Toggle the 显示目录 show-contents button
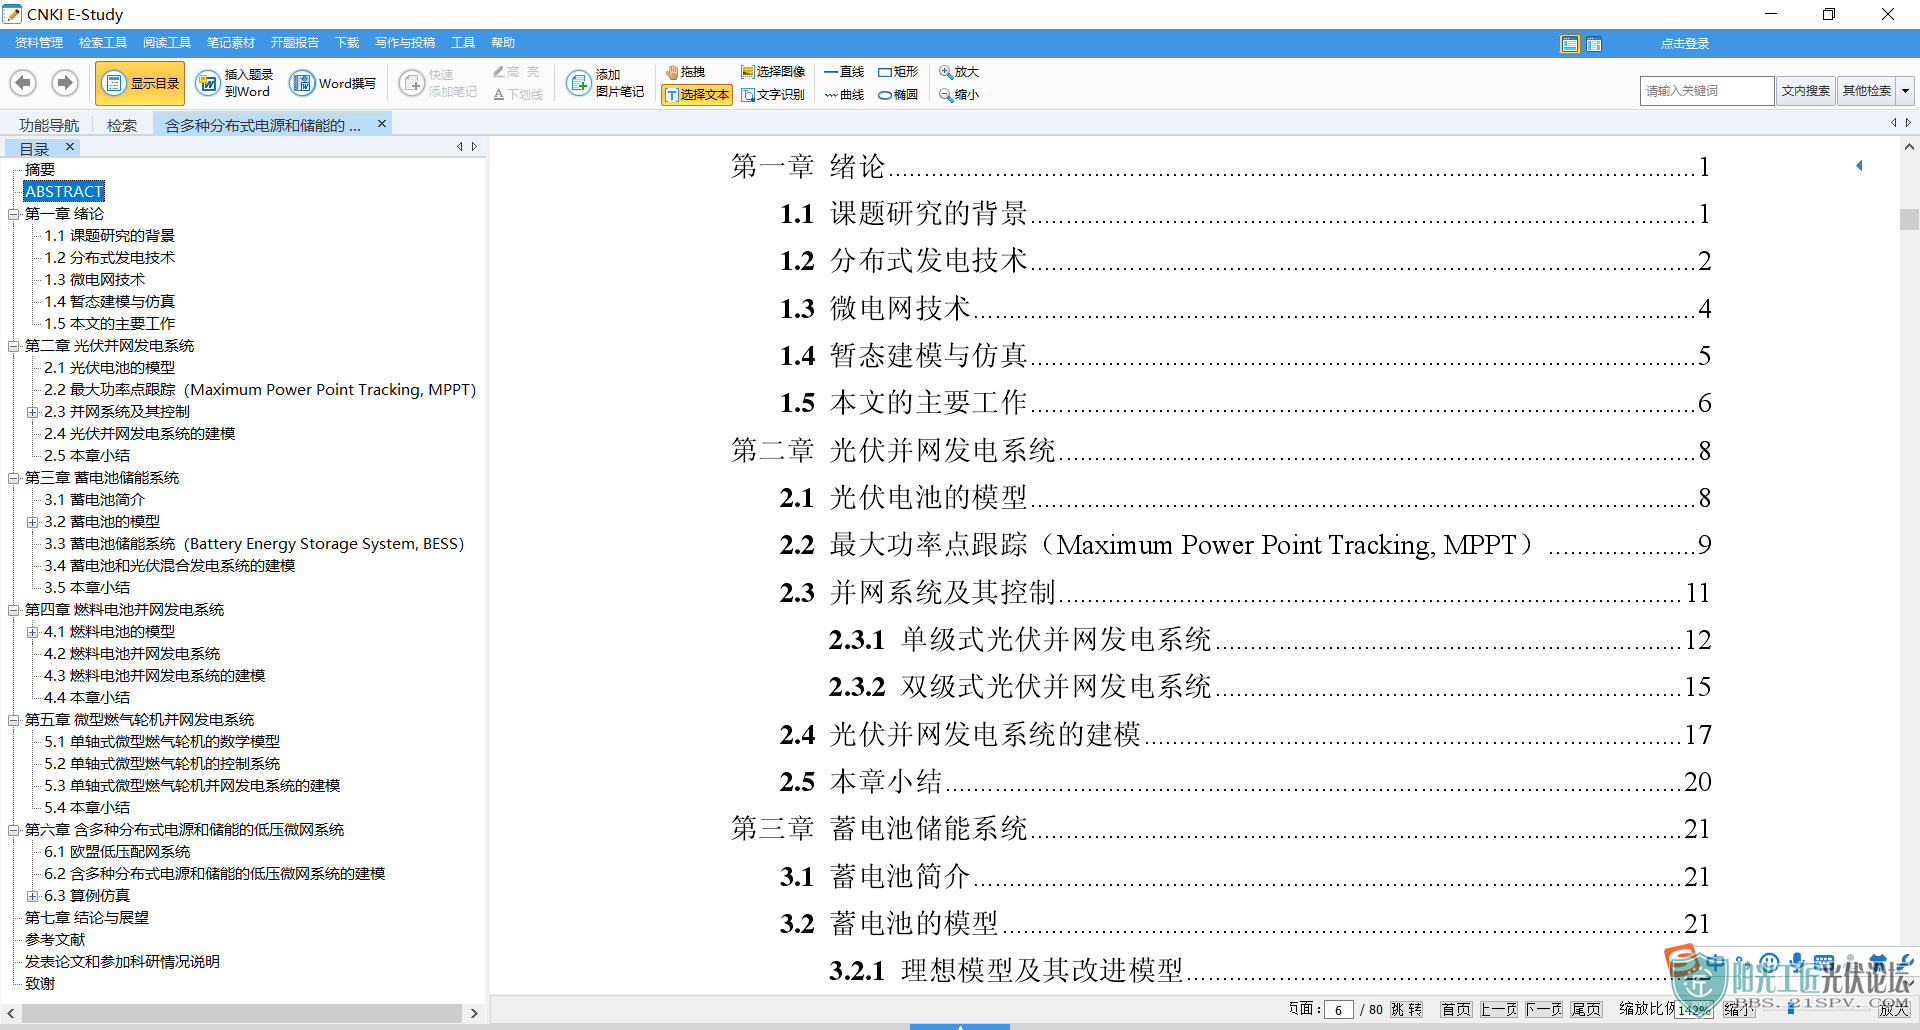 141,83
